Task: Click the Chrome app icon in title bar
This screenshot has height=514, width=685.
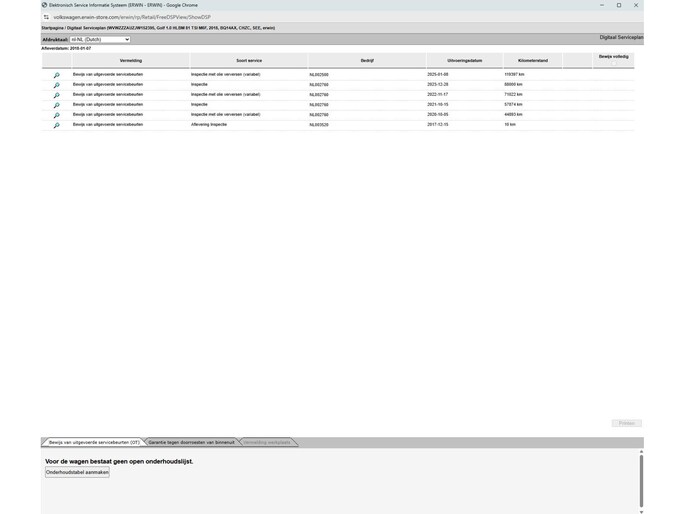Action: 45,5
